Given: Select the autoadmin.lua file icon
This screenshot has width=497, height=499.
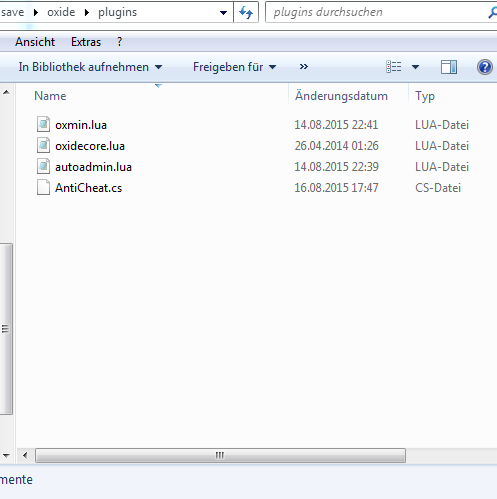Looking at the screenshot, I should (43, 166).
